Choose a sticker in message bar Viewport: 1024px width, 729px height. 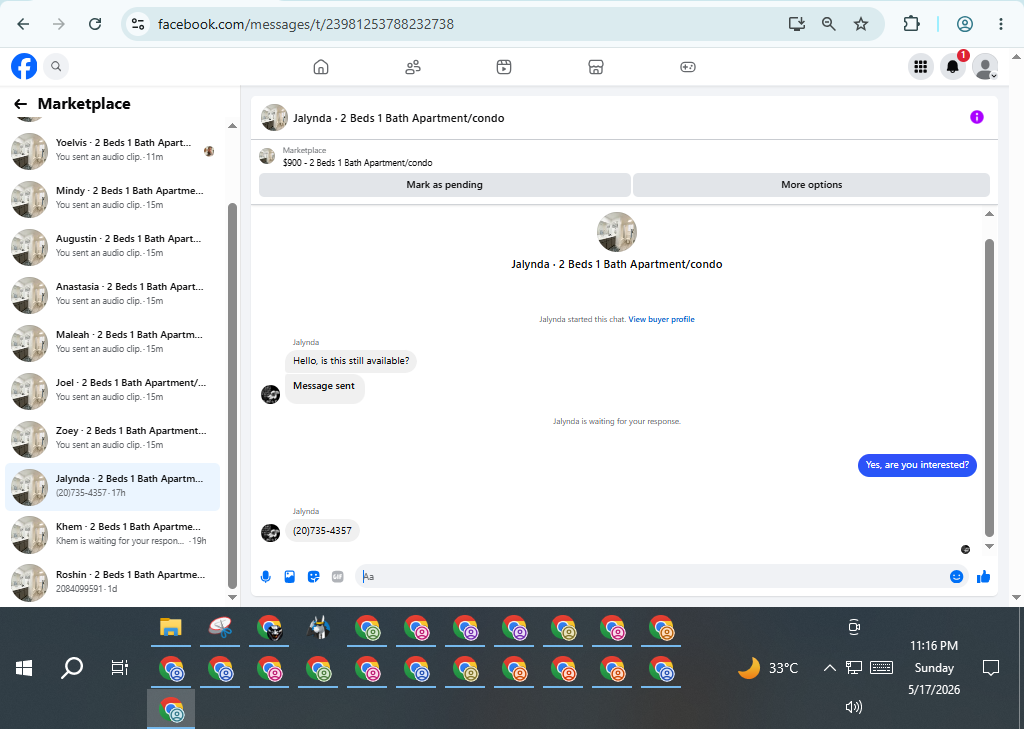click(x=313, y=577)
